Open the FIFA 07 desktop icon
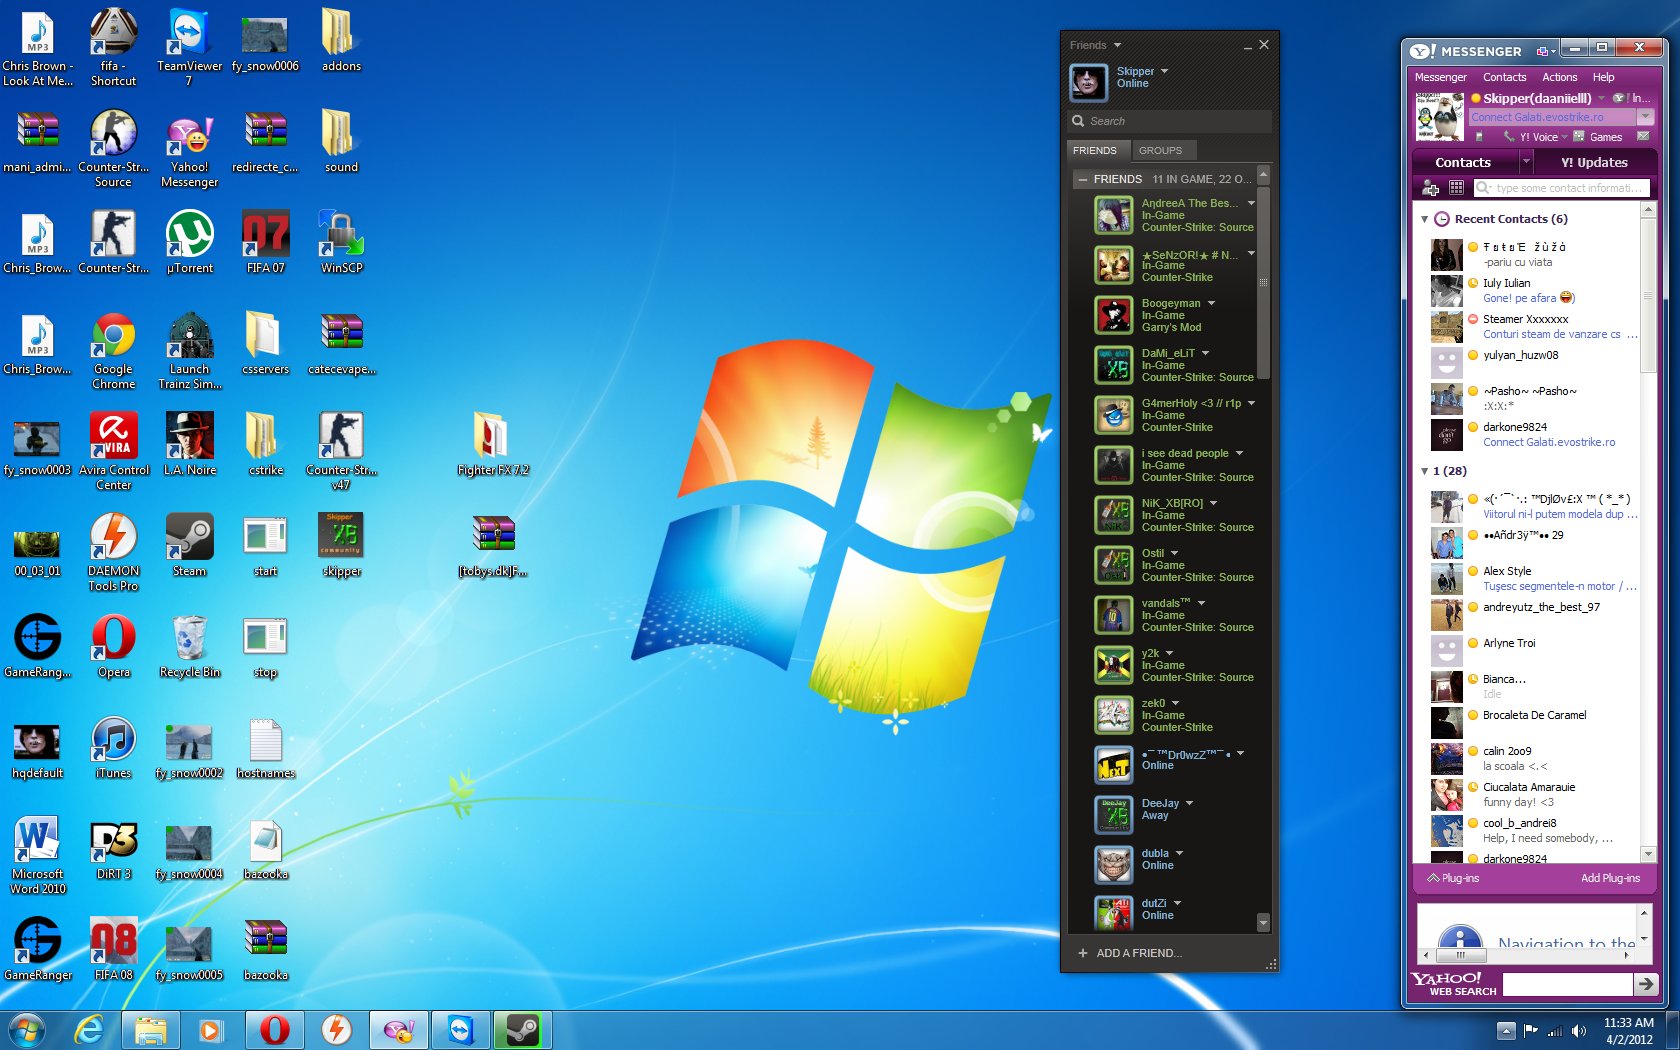 point(265,242)
